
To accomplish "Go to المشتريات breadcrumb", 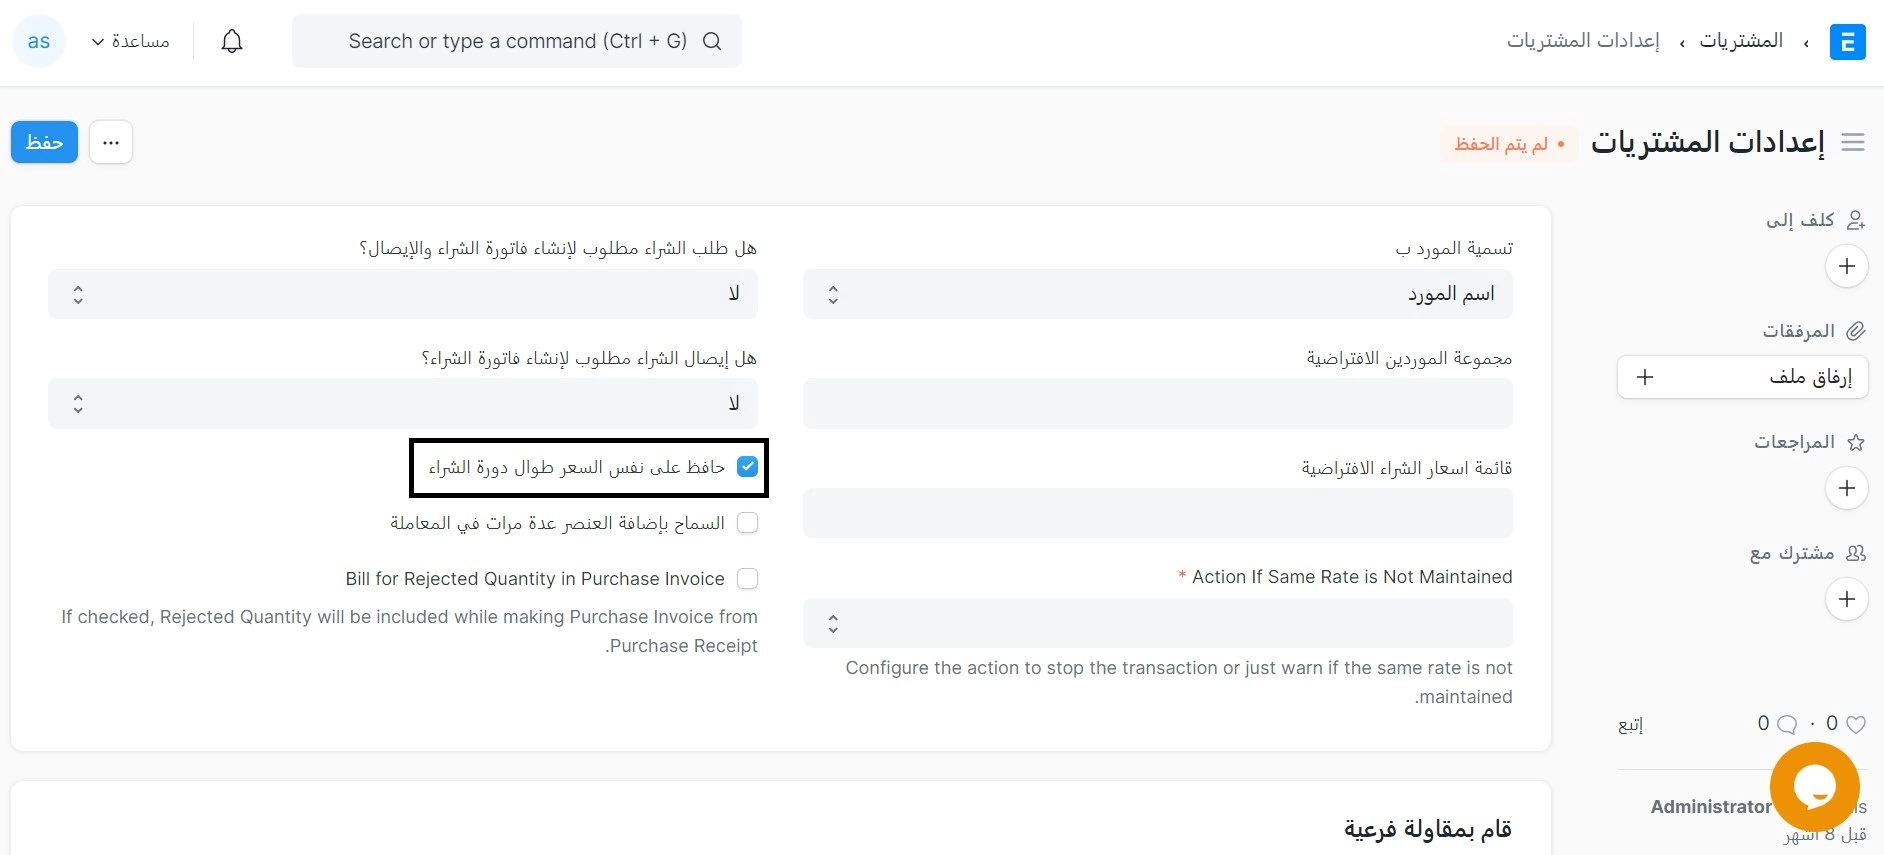I will 1741,41.
